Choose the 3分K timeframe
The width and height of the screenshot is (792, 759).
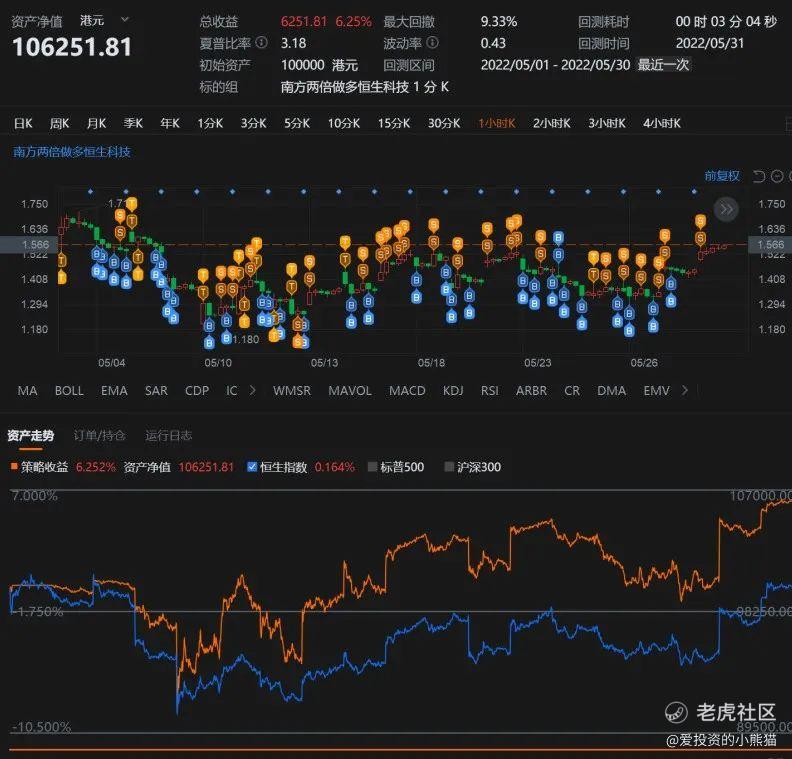tap(254, 123)
